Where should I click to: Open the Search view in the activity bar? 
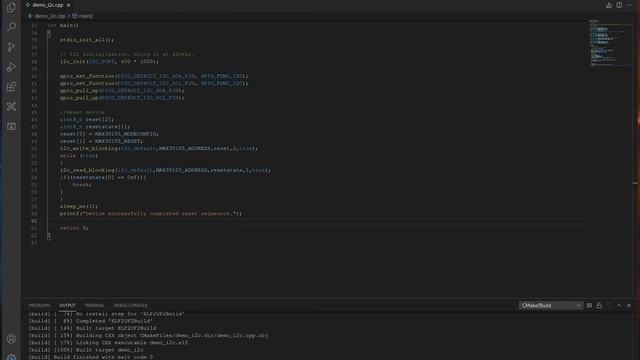[11, 27]
